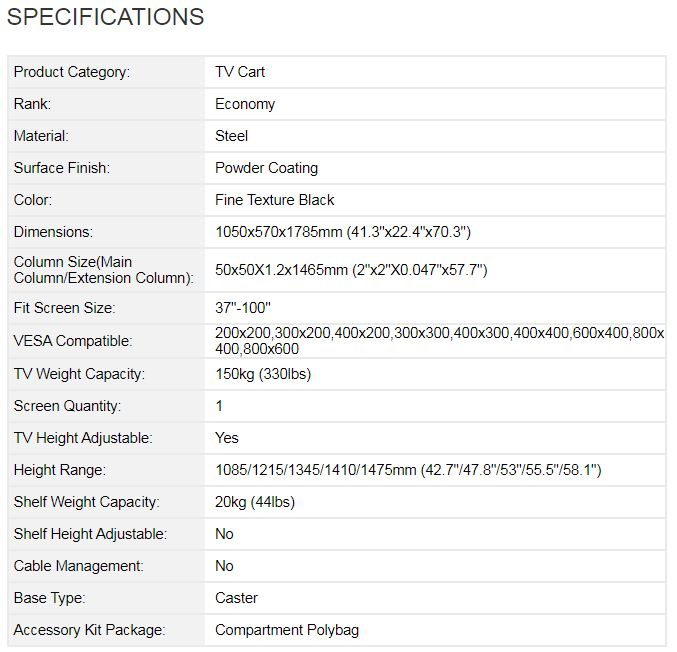Select the Powder Coating value
This screenshot has width=677, height=652.
(x=266, y=168)
